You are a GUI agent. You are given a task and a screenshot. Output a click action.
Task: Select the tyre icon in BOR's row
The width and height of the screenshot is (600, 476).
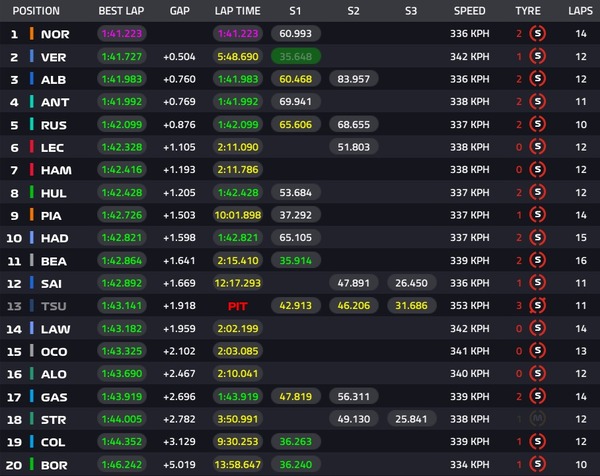click(541, 464)
